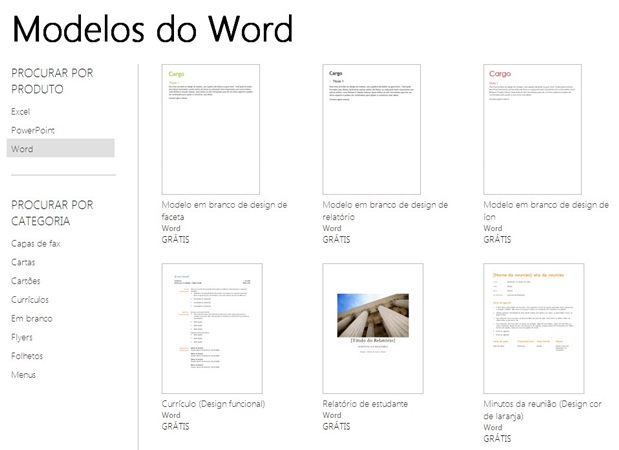This screenshot has width=619, height=450.
Task: Open the íon design template thumbnail
Action: [x=532, y=129]
